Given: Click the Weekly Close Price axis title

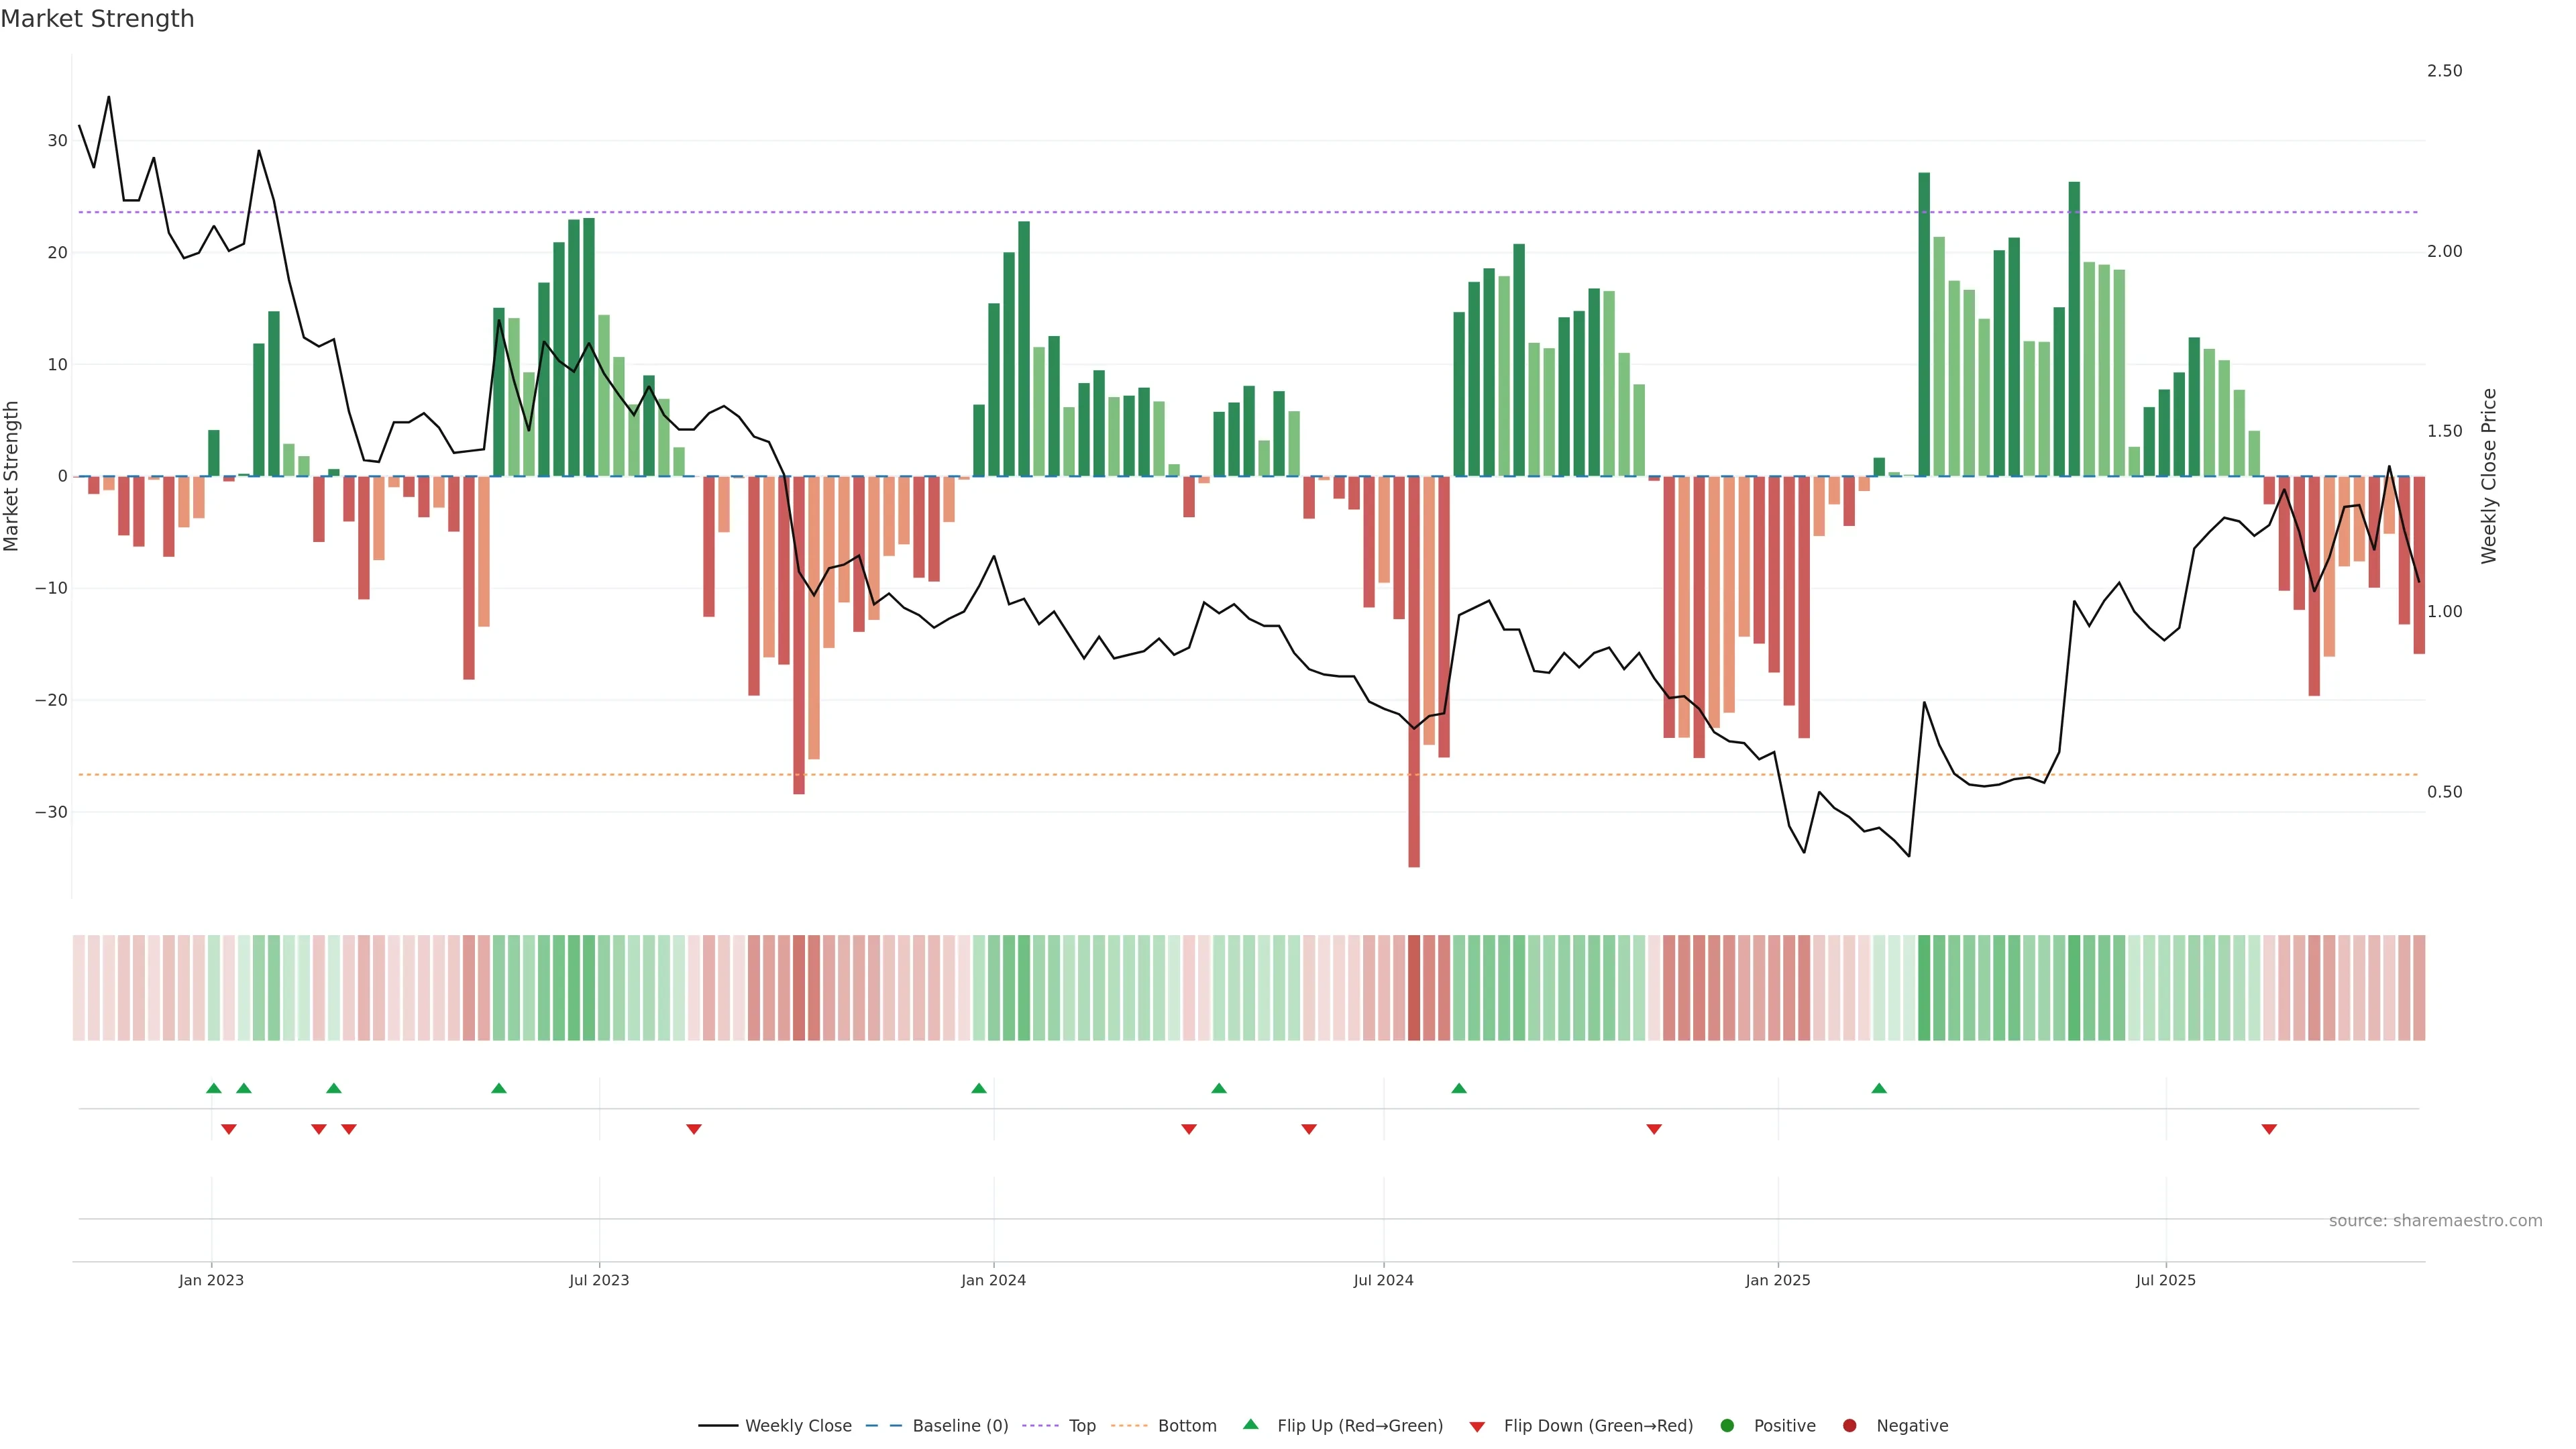Looking at the screenshot, I should coord(2489,476).
